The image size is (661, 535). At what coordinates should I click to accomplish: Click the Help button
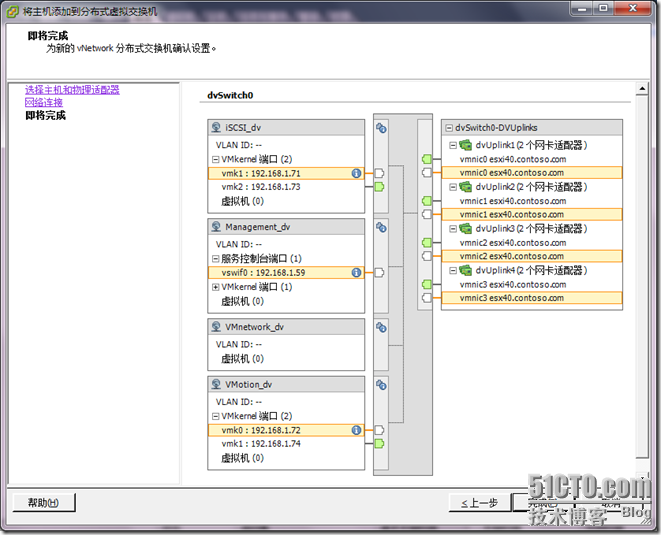pyautogui.click(x=44, y=503)
